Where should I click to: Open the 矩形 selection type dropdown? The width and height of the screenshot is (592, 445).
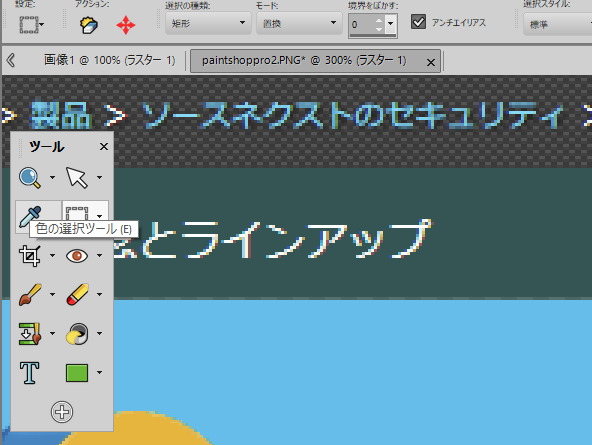[208, 23]
